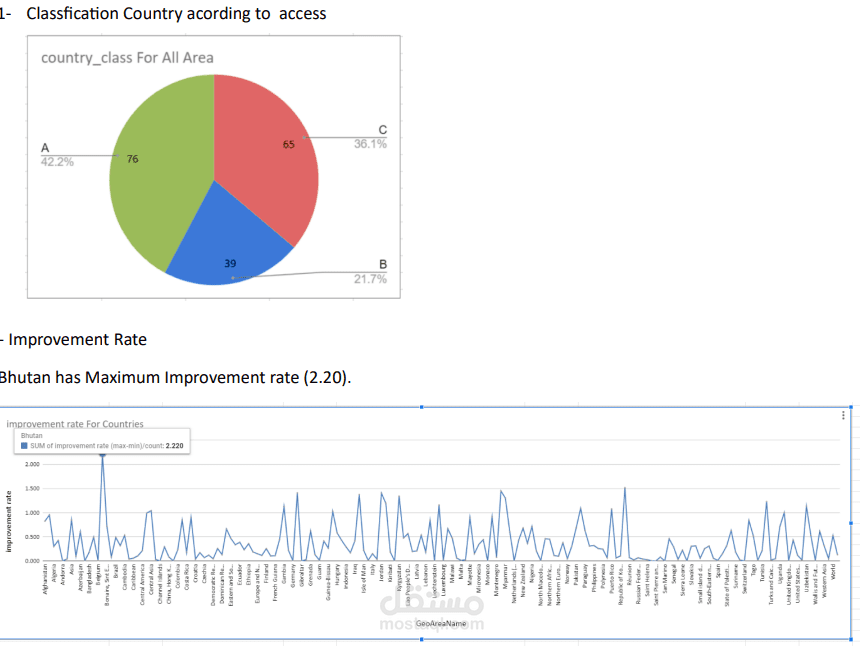Viewport: 865px width, 646px height.
Task: Click the '36.1%' percentage label
Action: [370, 144]
